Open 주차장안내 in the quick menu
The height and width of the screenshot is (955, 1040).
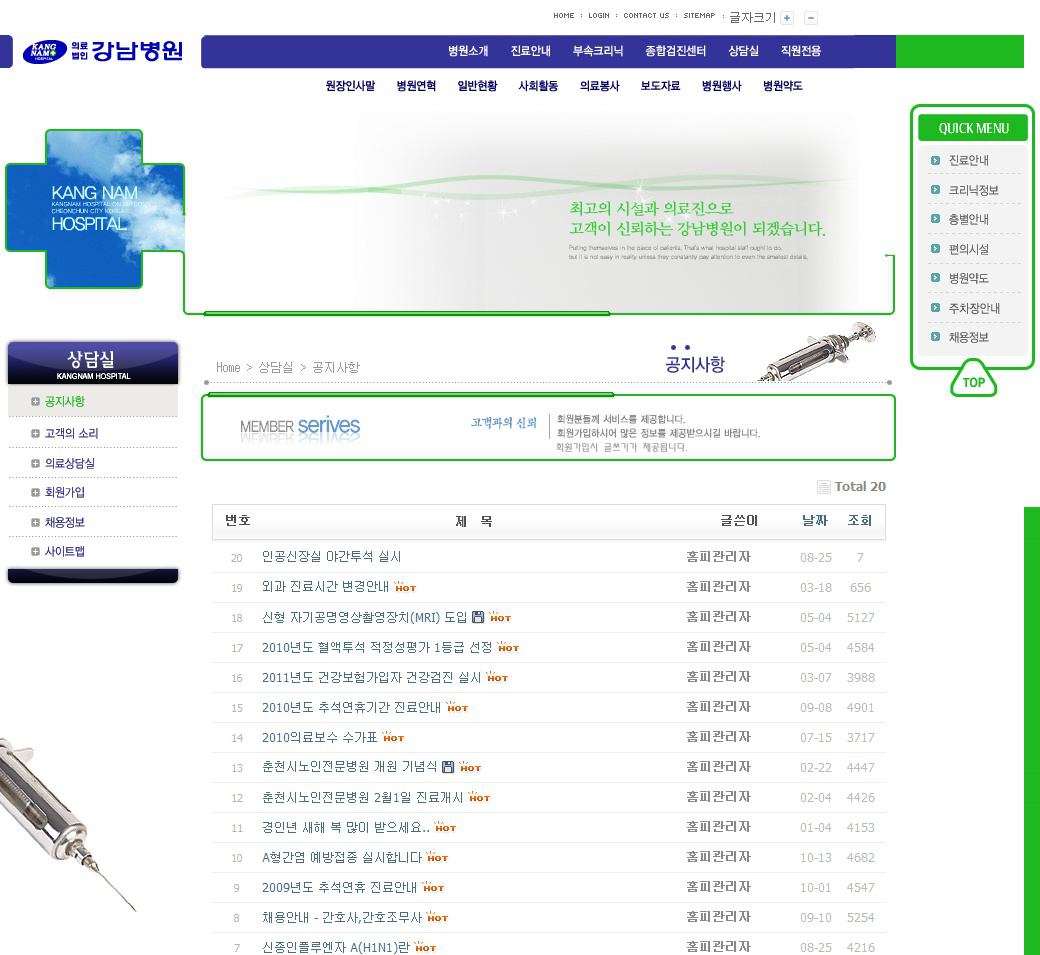pyautogui.click(x=973, y=308)
